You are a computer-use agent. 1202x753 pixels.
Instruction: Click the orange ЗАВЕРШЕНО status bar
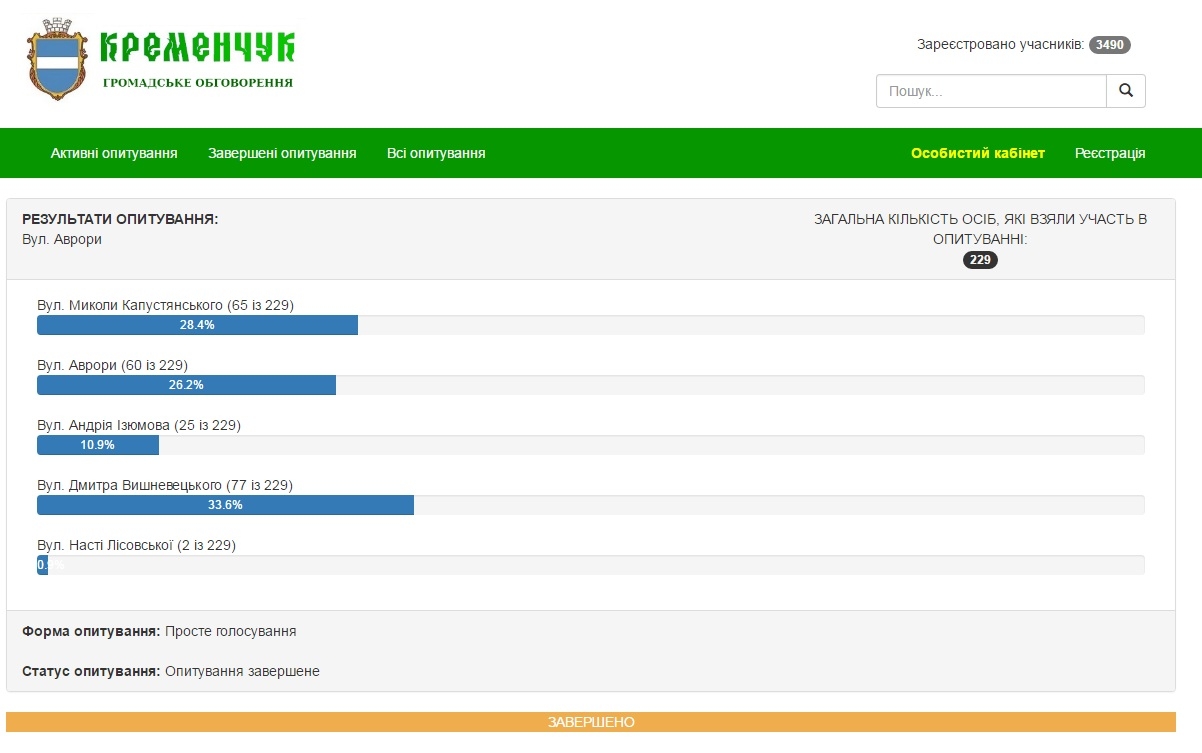(590, 722)
